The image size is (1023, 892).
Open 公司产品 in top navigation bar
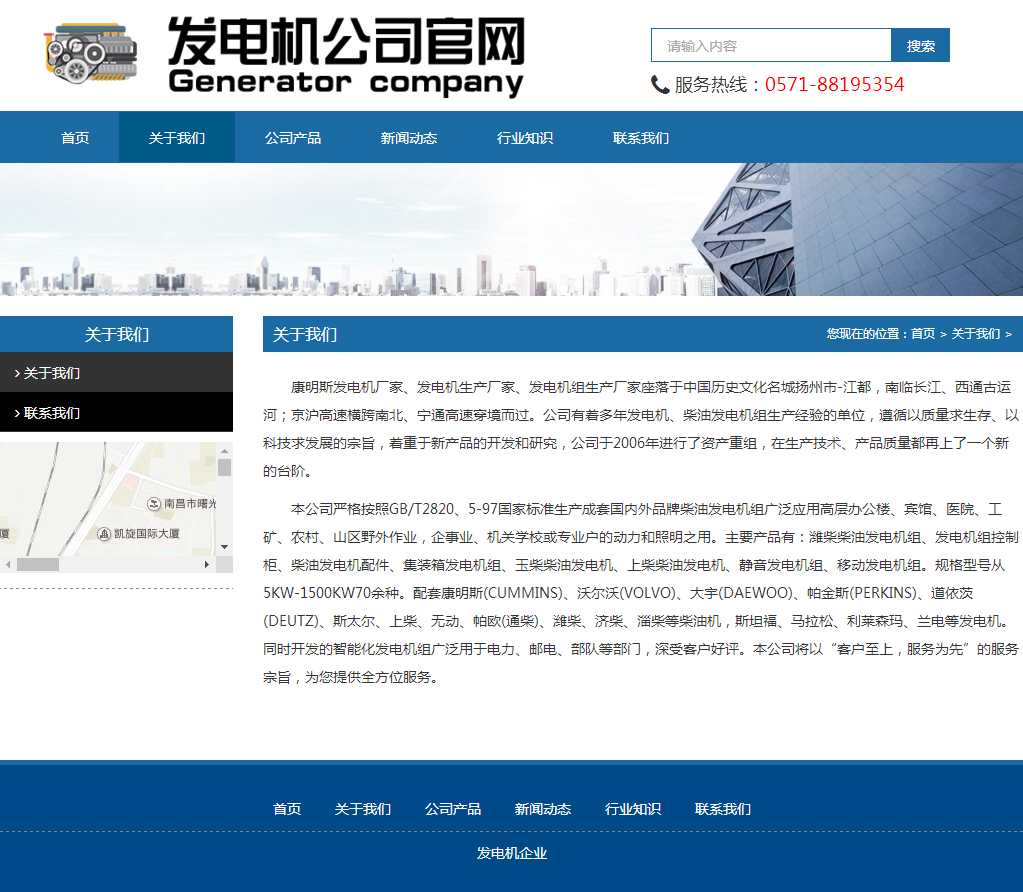(x=293, y=138)
